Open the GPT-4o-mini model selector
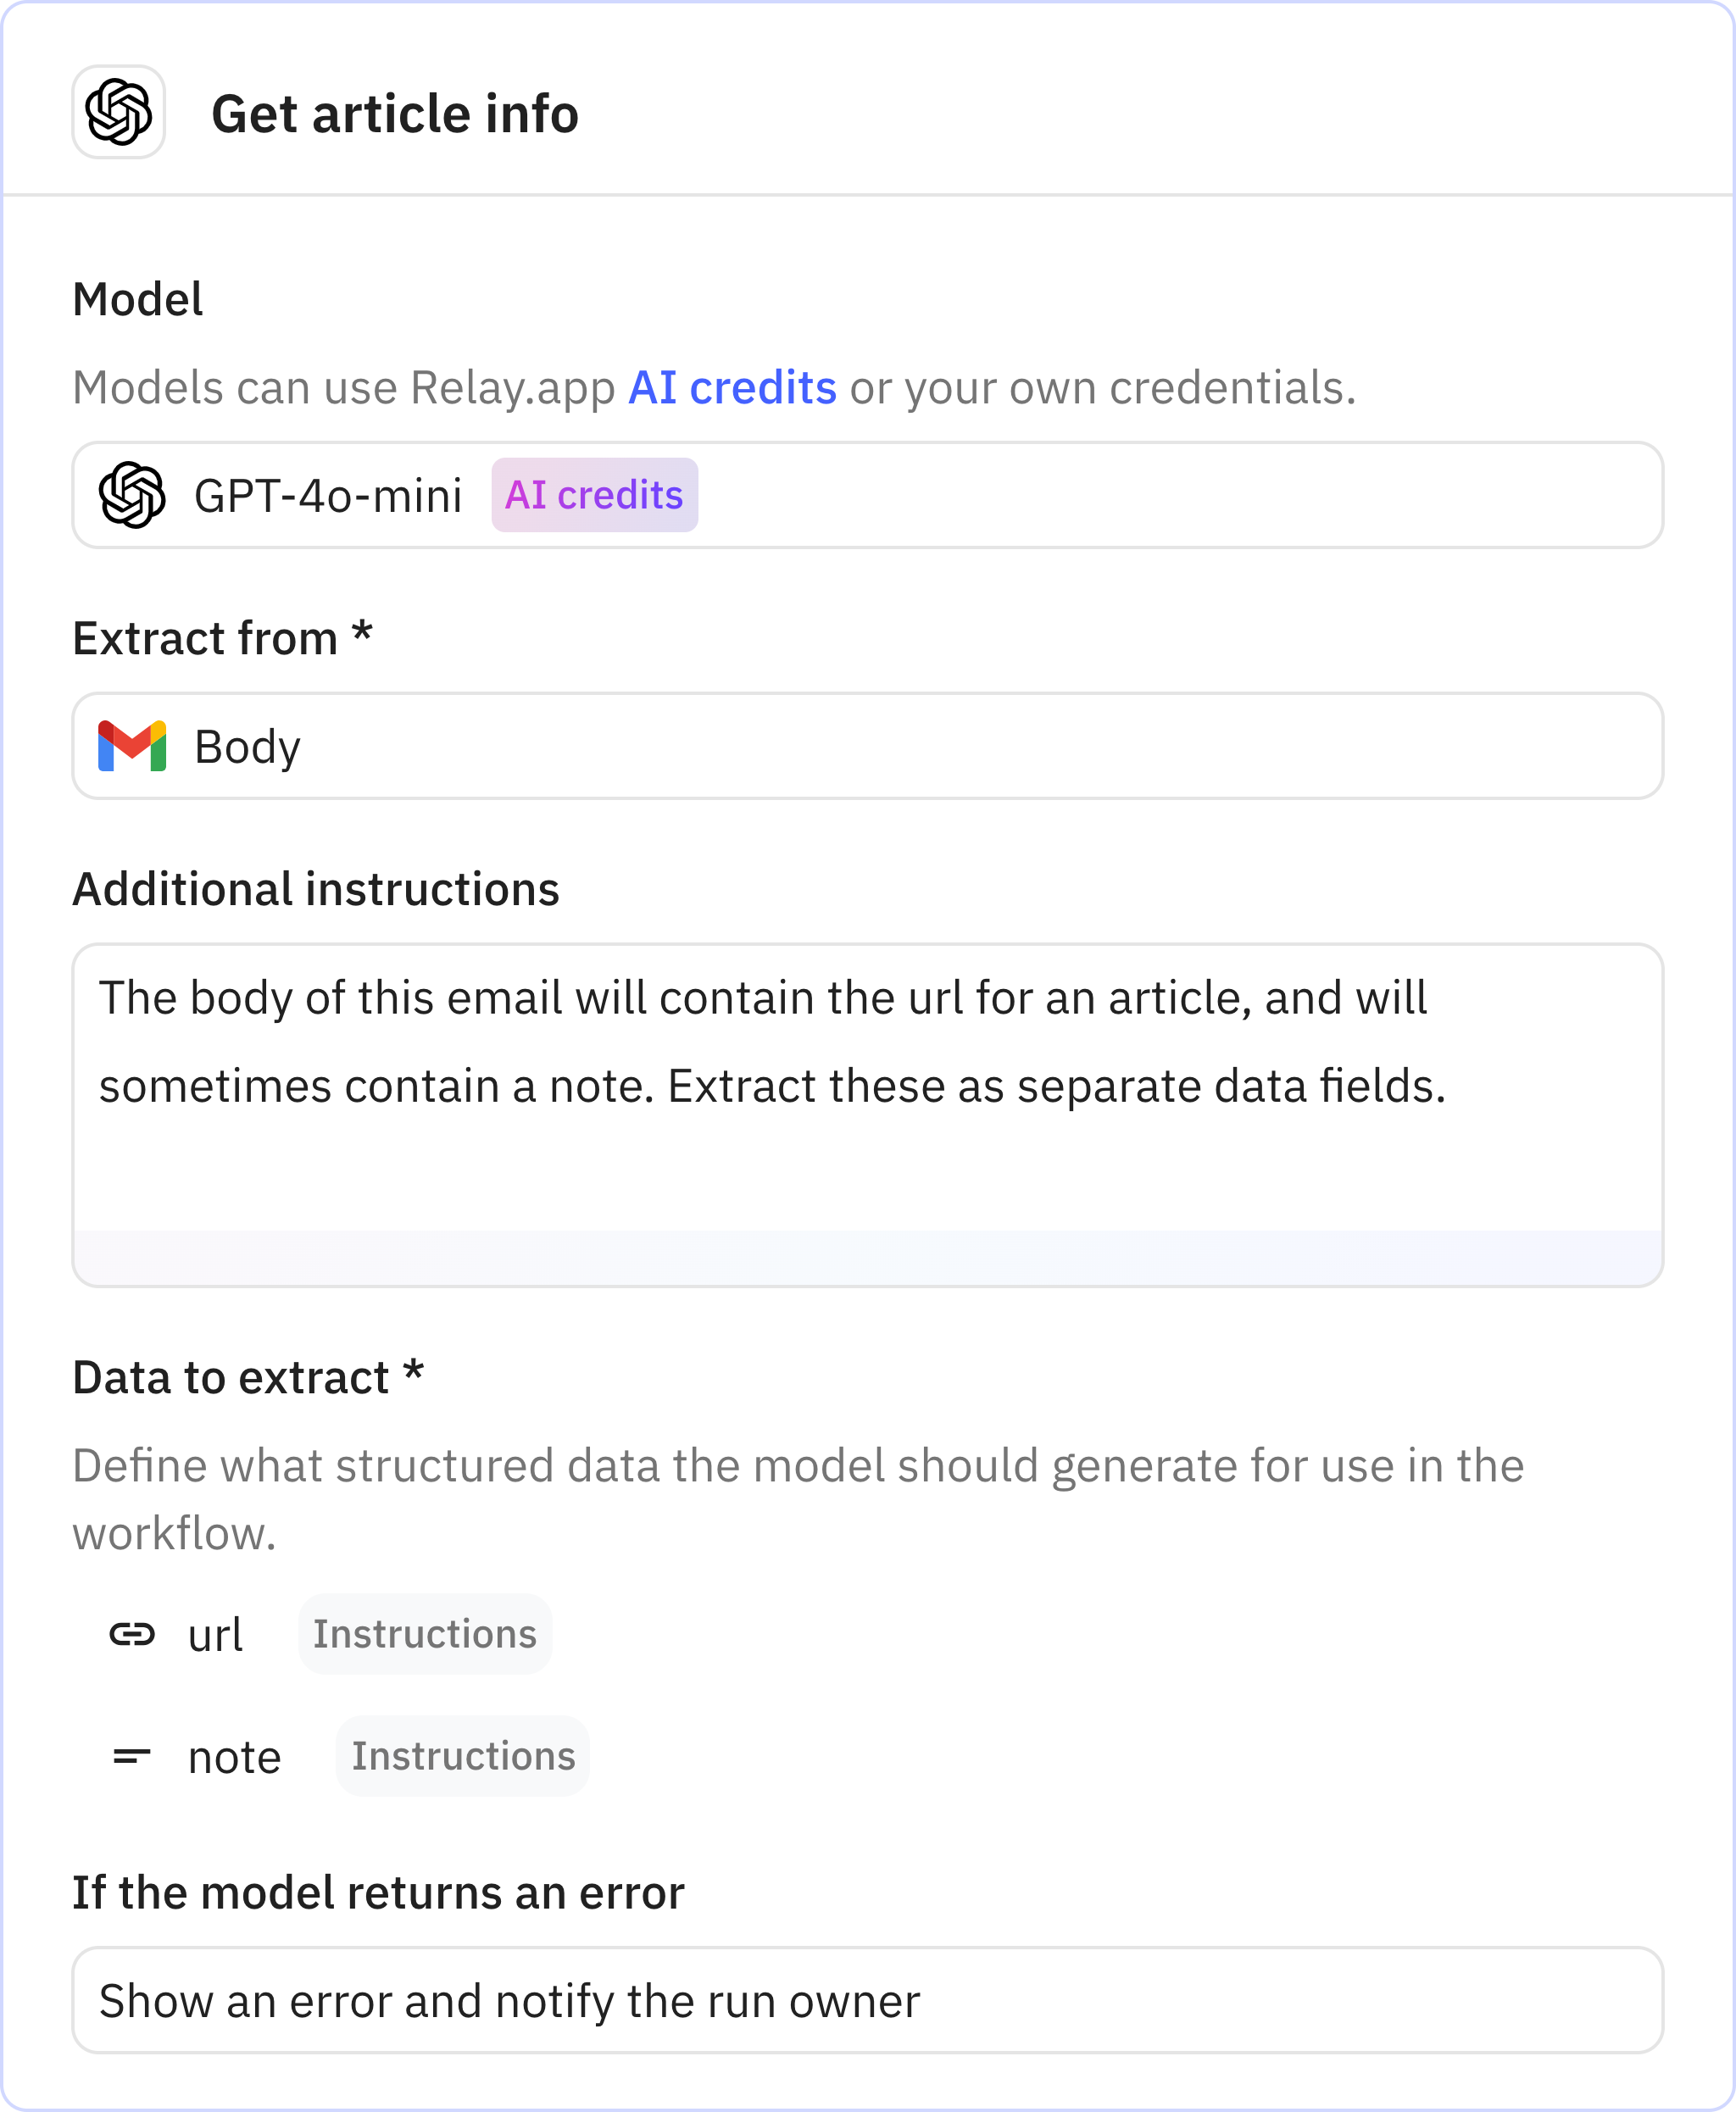This screenshot has width=1736, height=2112. (x=868, y=495)
